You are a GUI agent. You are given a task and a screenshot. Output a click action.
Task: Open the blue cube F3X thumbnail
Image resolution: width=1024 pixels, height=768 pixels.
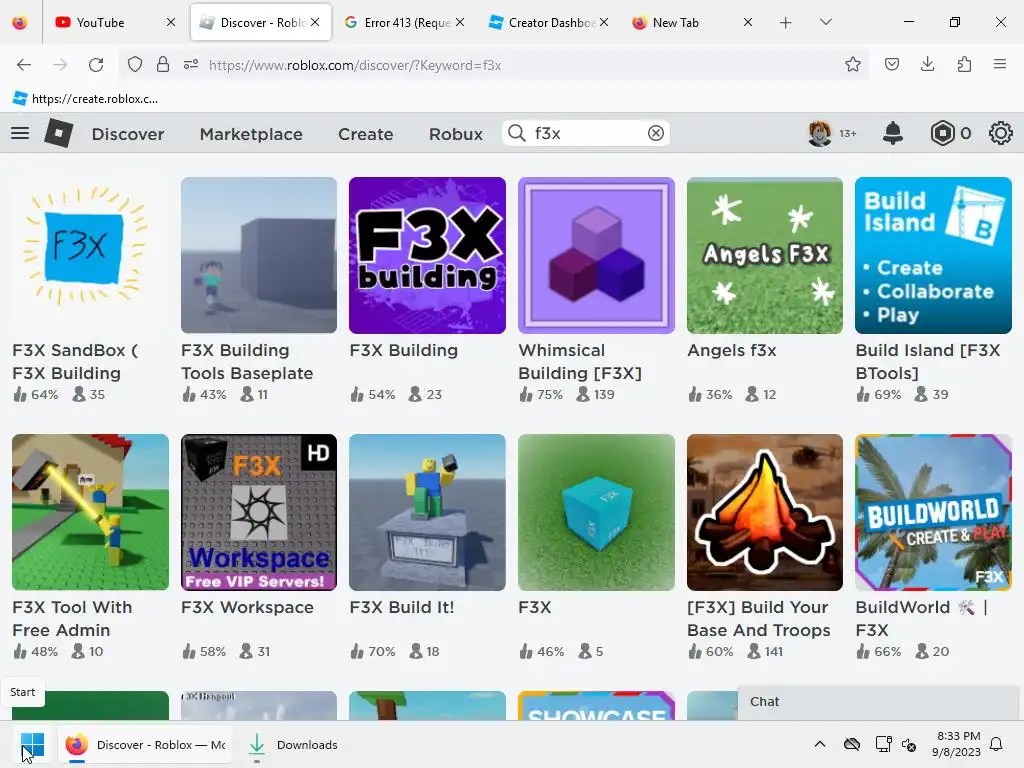tap(596, 512)
